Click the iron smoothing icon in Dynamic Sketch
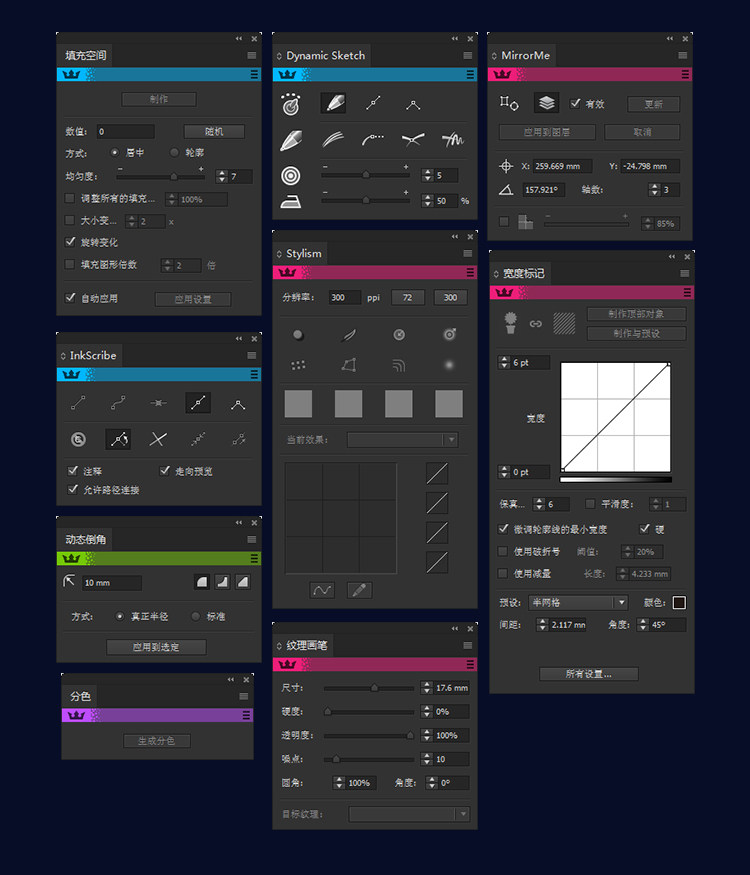 coord(291,201)
